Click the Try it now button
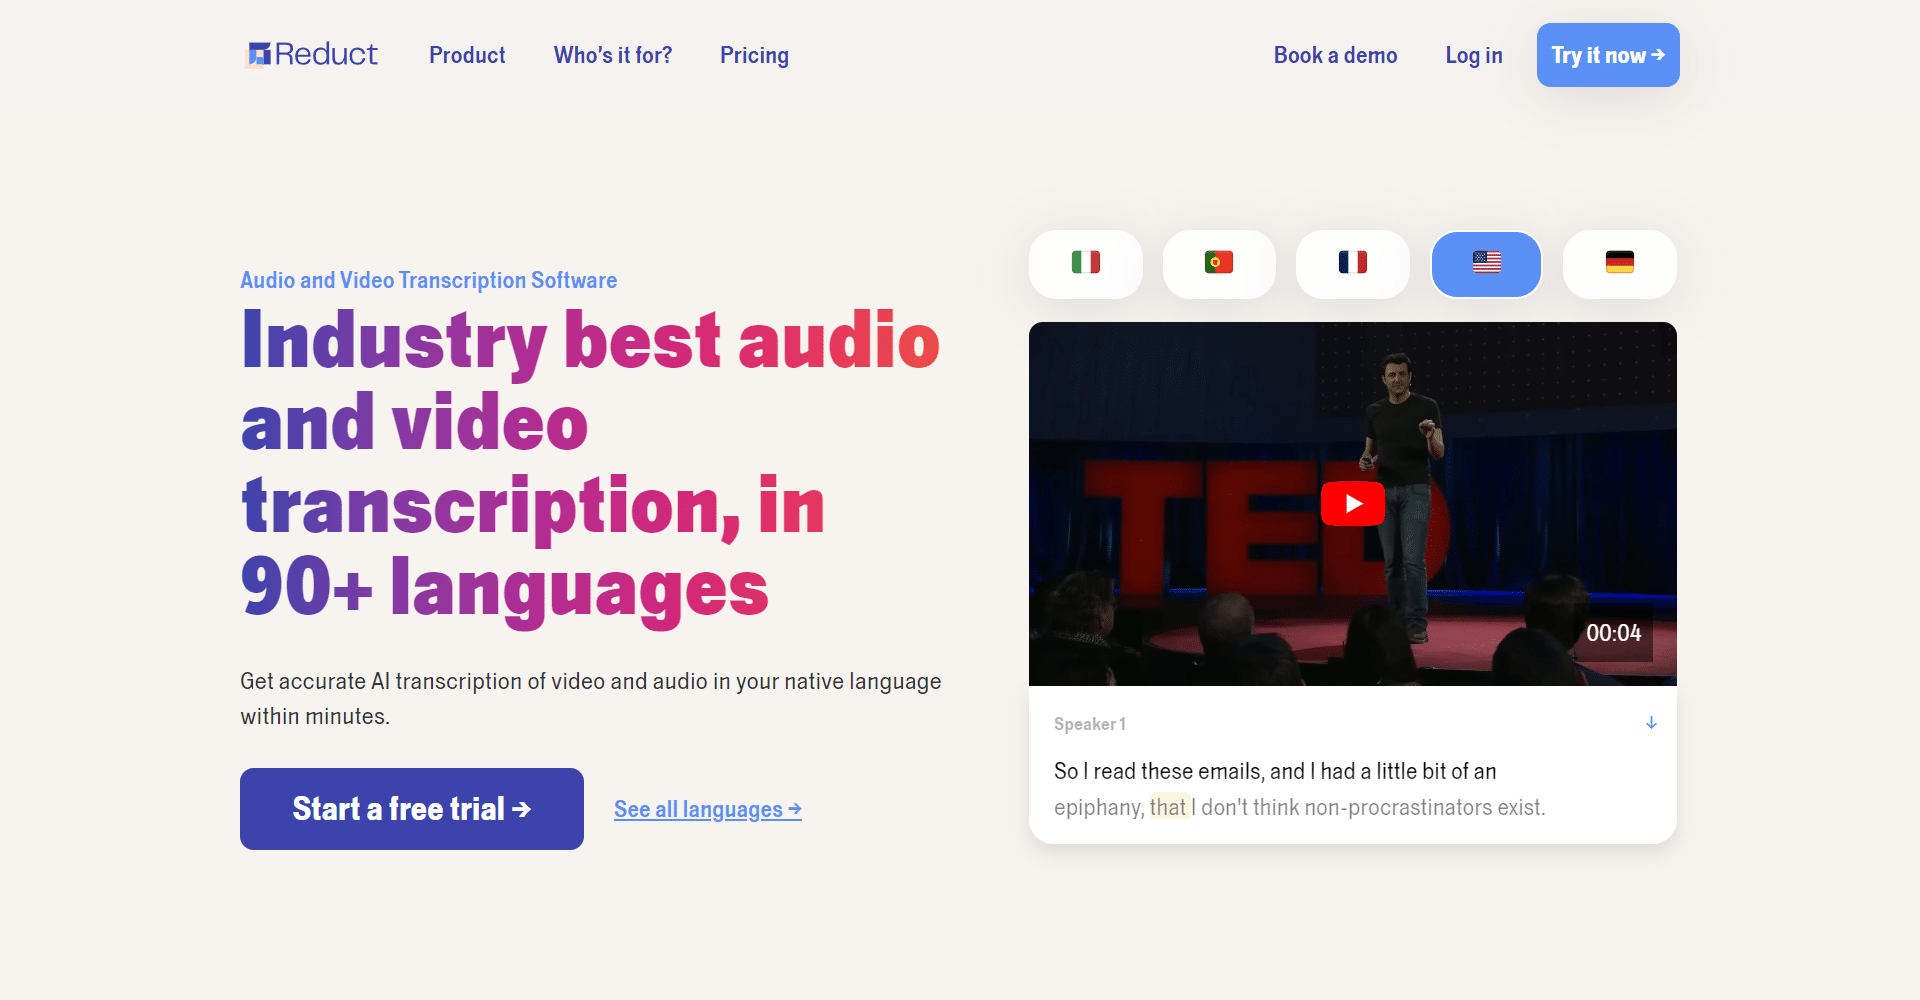This screenshot has width=1920, height=1000. coord(1608,55)
